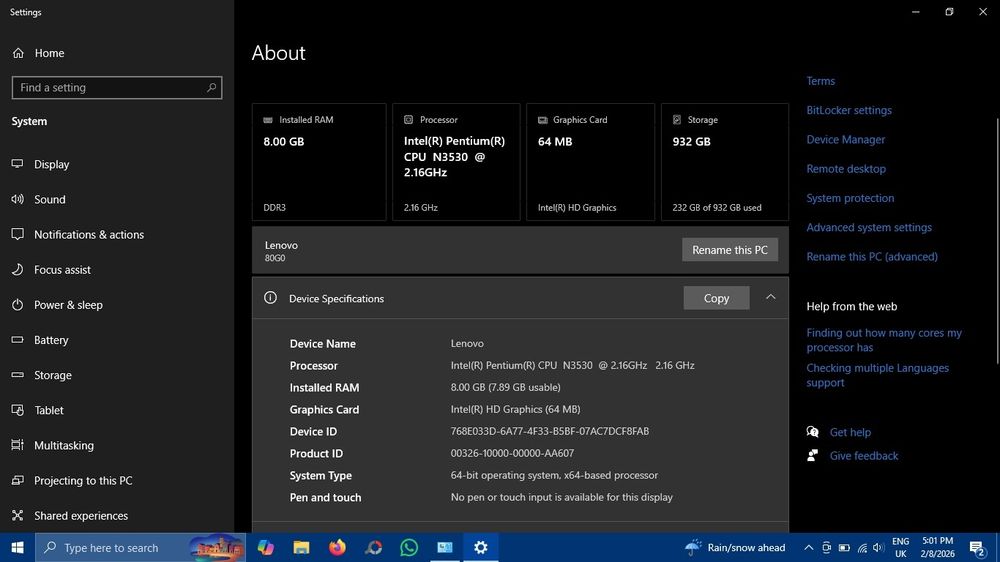Screen dimensions: 1000x562
Task: Open Checking multiple Languages support link
Action: tap(878, 375)
